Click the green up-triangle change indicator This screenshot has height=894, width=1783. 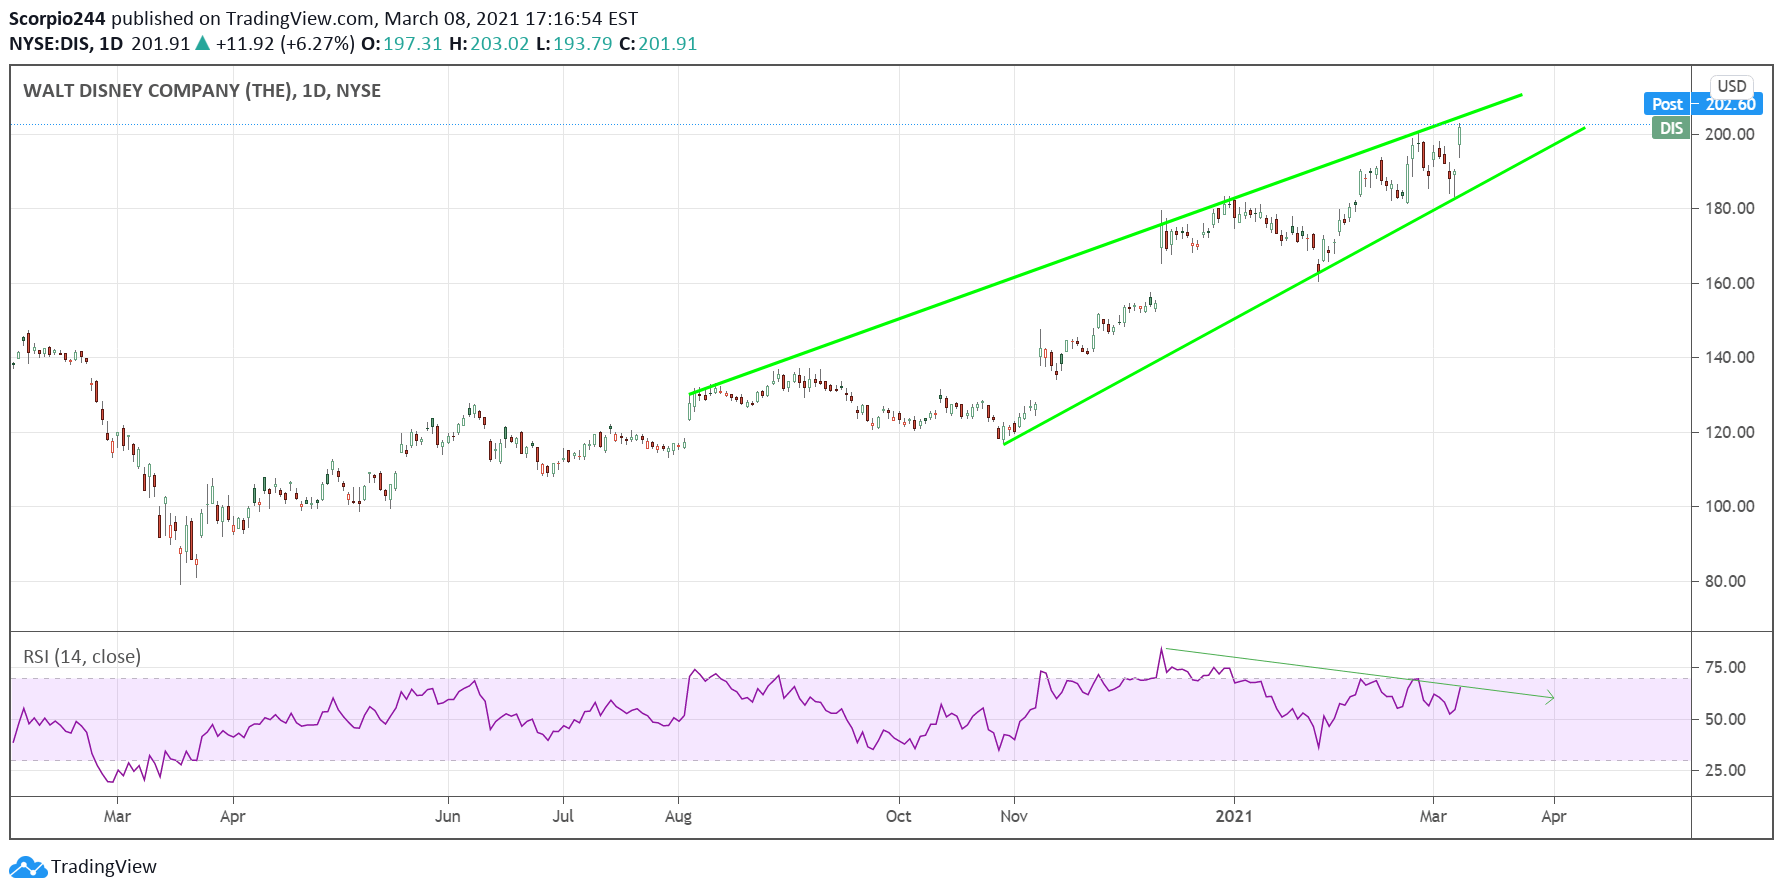coord(203,43)
